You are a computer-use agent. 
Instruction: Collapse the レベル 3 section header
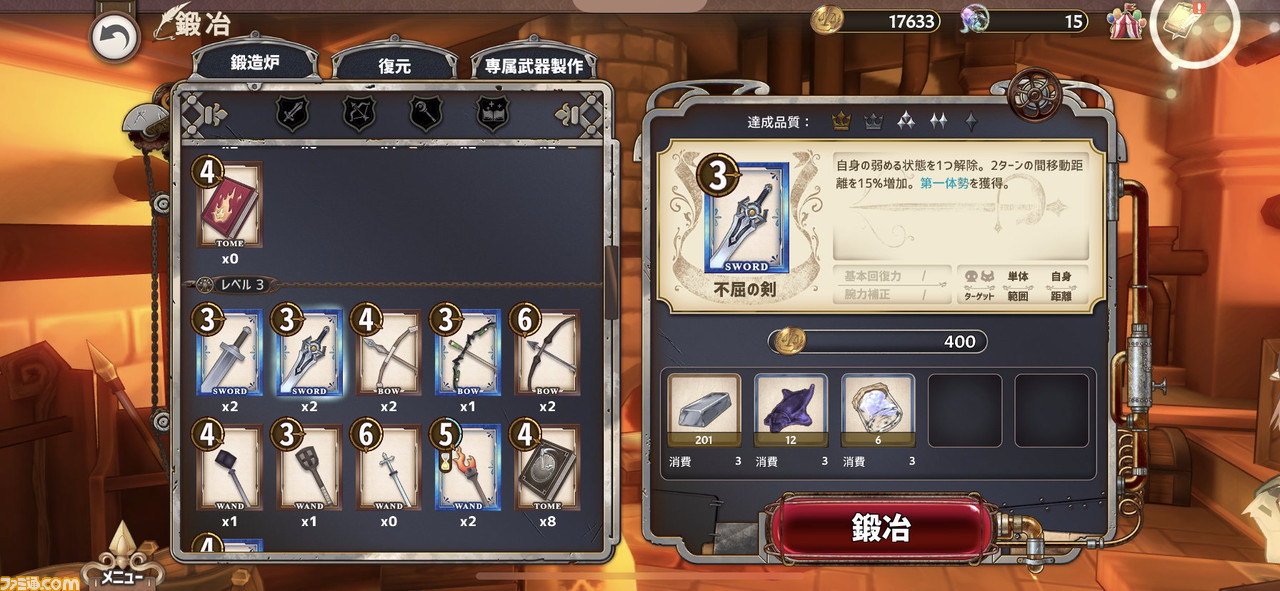pos(234,285)
